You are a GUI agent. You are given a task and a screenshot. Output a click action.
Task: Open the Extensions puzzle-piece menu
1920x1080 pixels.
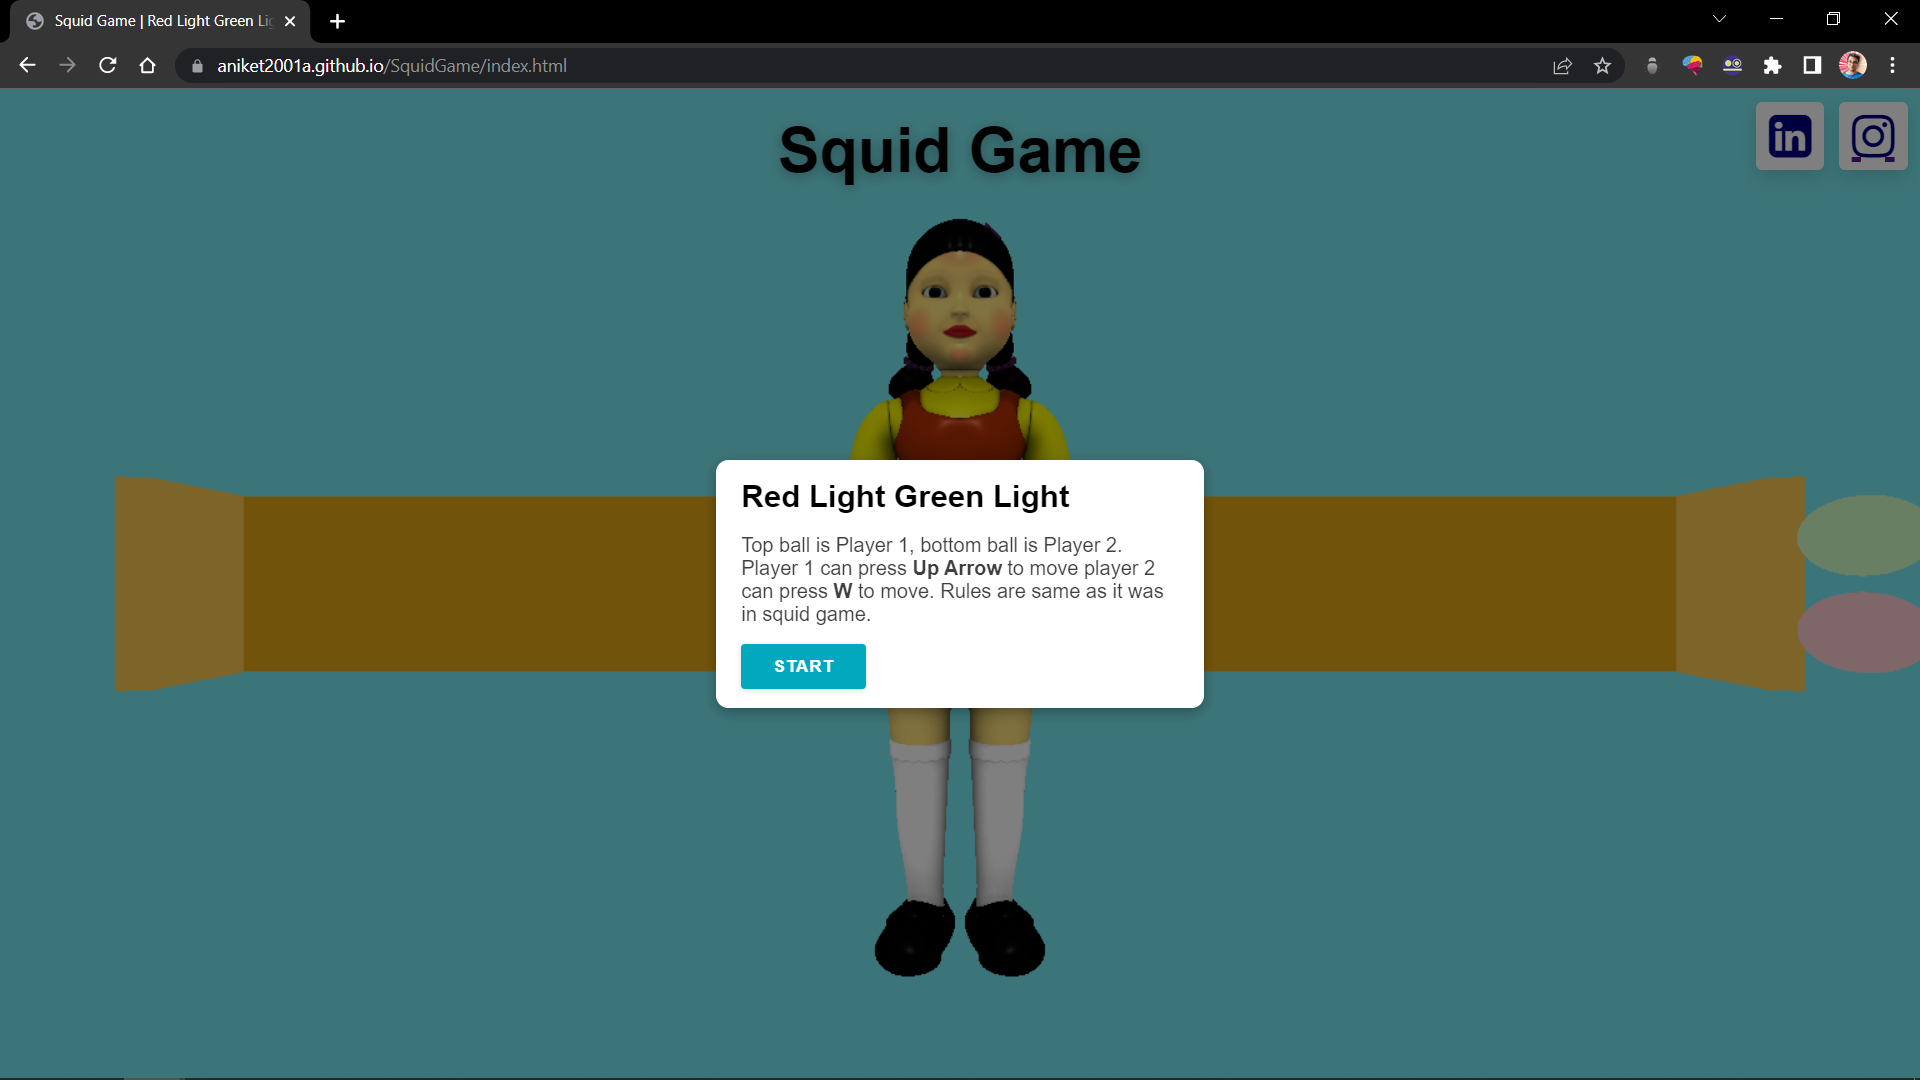[x=1773, y=65]
